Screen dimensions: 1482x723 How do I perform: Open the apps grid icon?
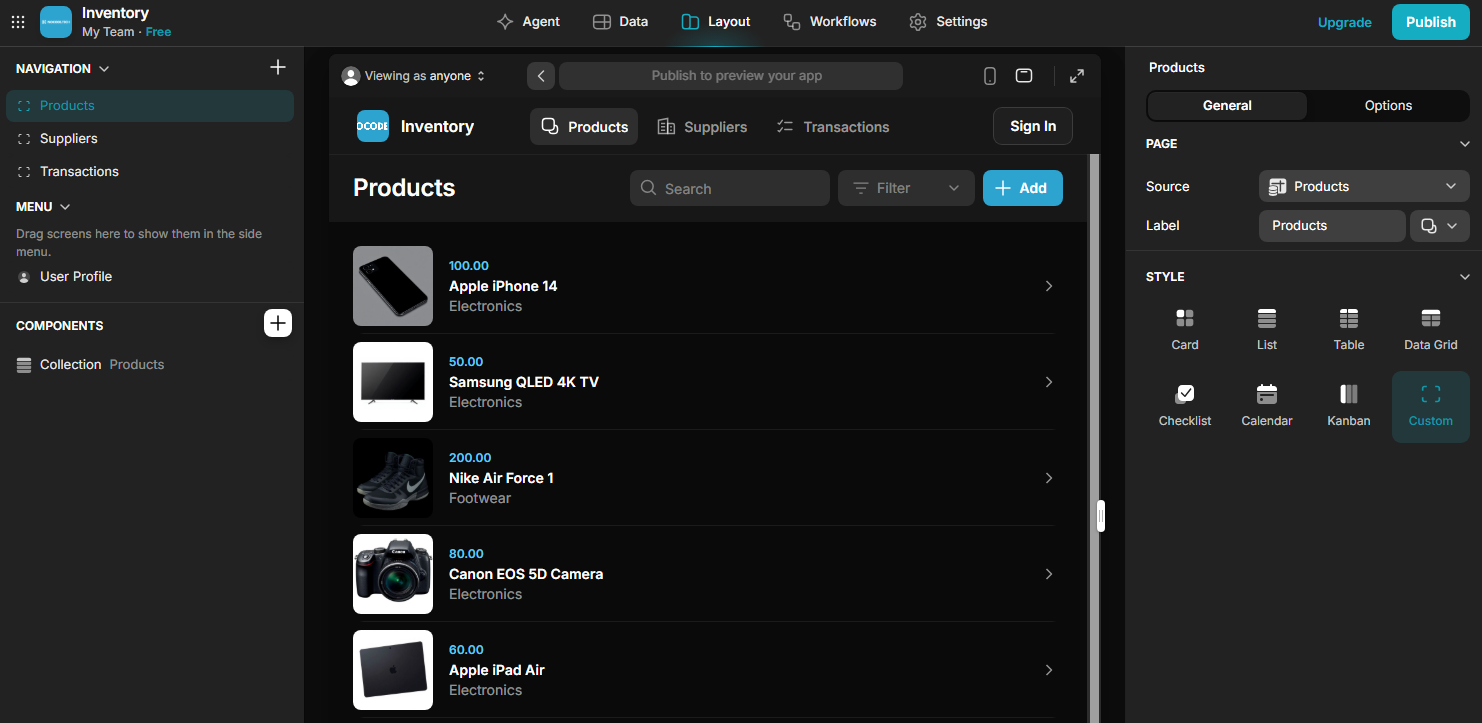click(18, 22)
